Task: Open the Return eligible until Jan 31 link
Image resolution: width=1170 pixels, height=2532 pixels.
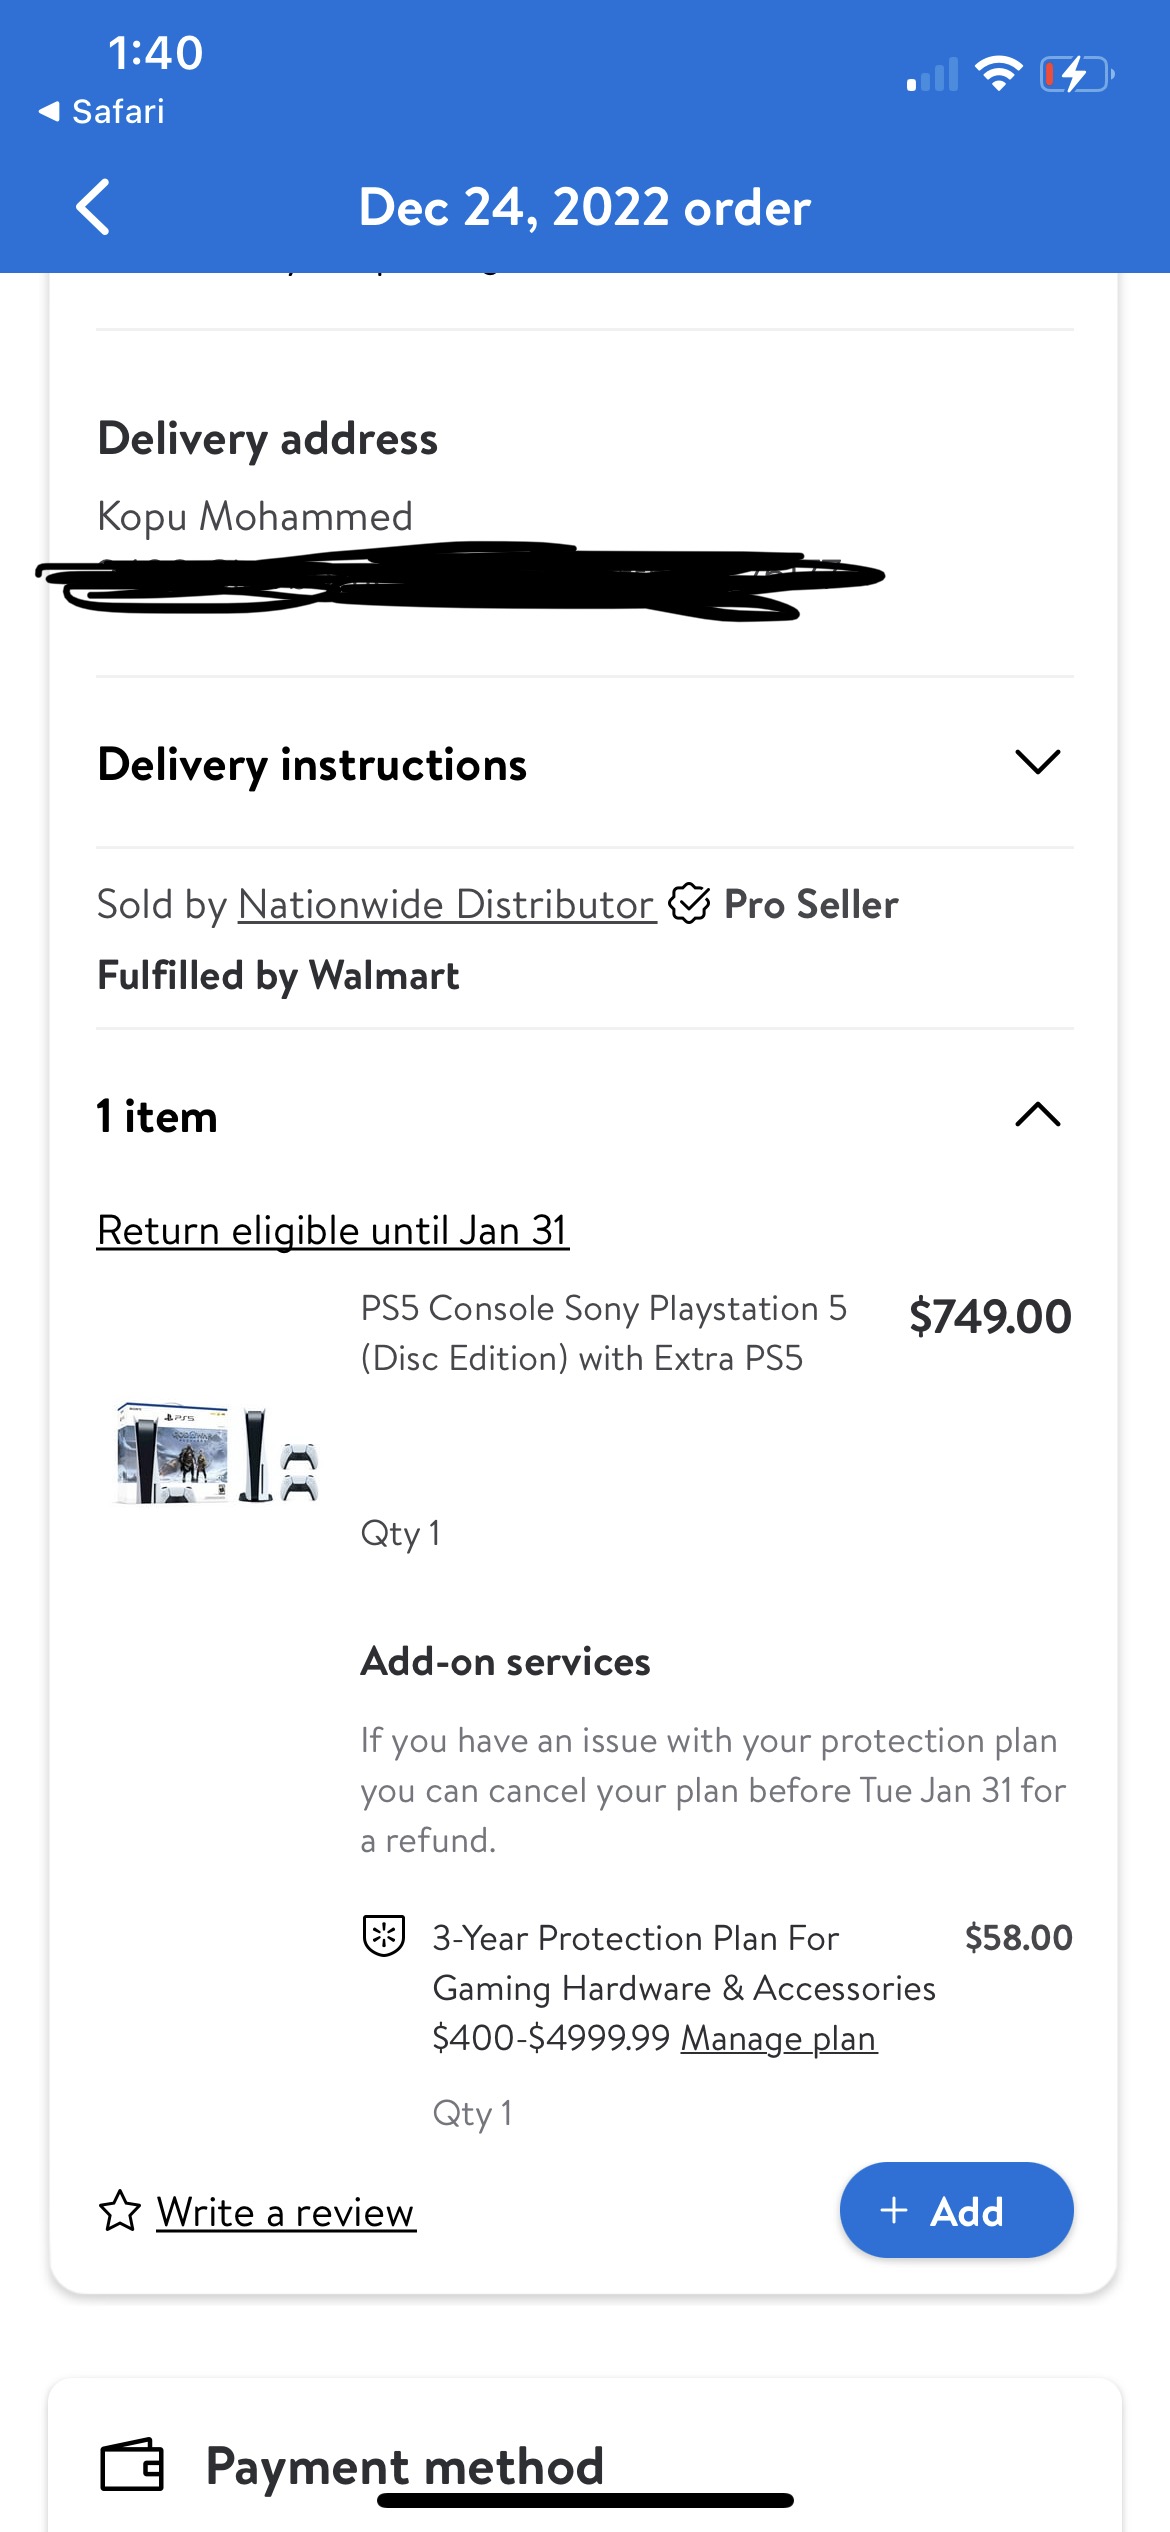Action: pyautogui.click(x=332, y=1230)
